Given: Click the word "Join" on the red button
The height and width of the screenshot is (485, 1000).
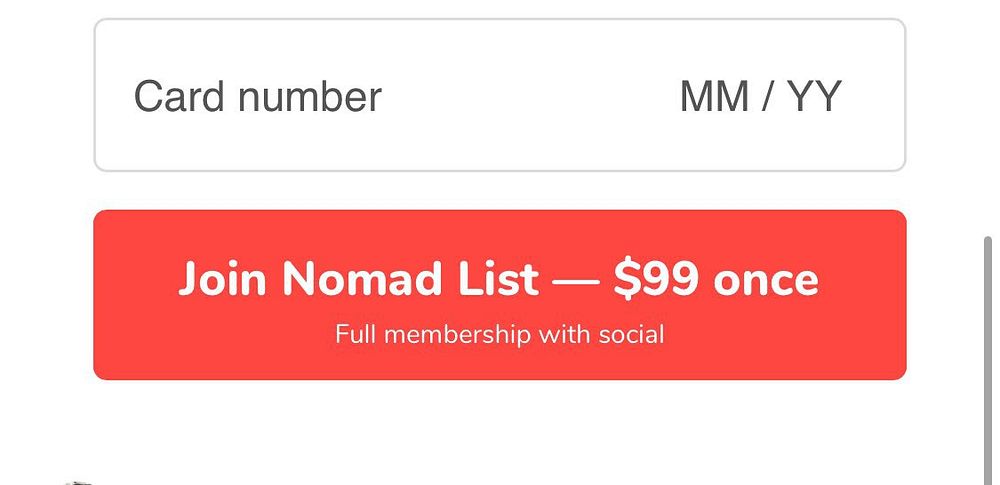Looking at the screenshot, I should [x=221, y=279].
